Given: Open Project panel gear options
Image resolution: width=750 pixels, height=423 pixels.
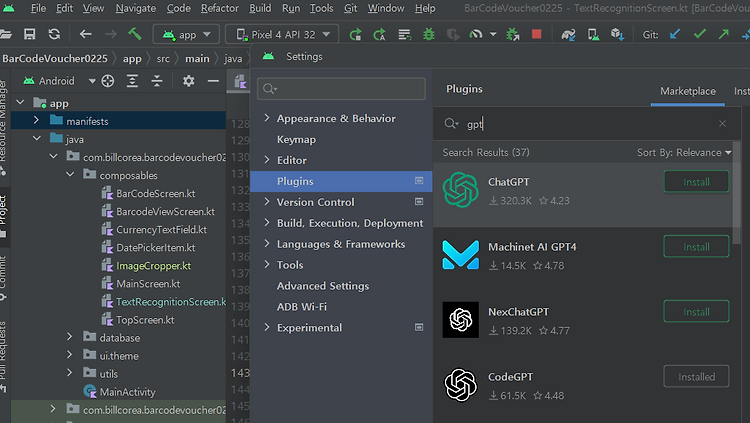Looking at the screenshot, I should [x=188, y=81].
